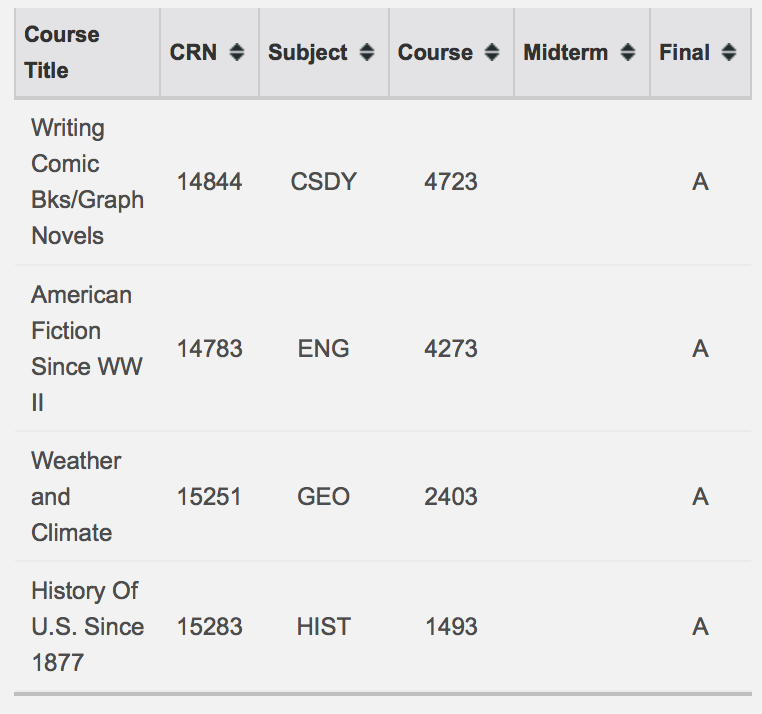Sort grades using Midterm sort icon

(x=628, y=52)
